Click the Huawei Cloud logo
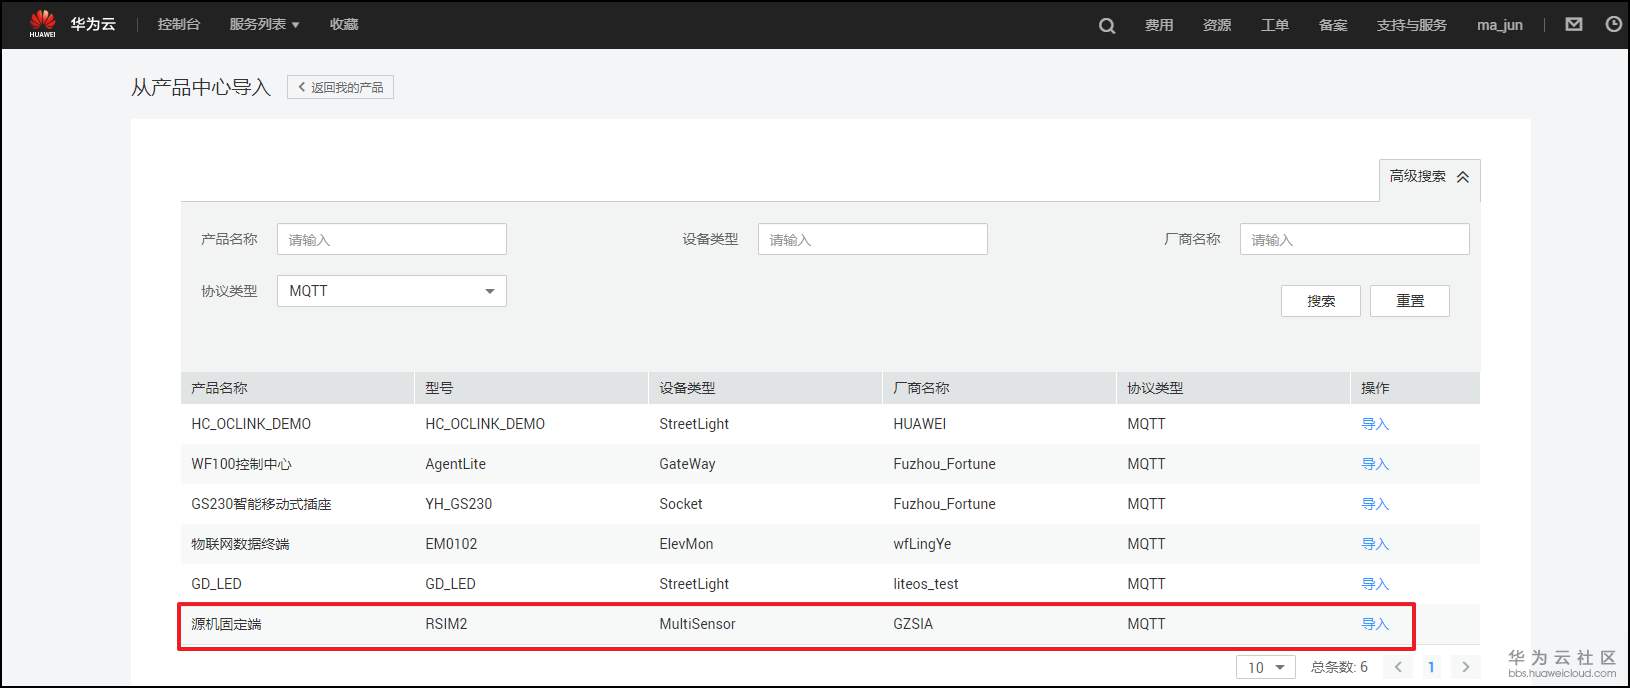The image size is (1630, 688). 72,24
